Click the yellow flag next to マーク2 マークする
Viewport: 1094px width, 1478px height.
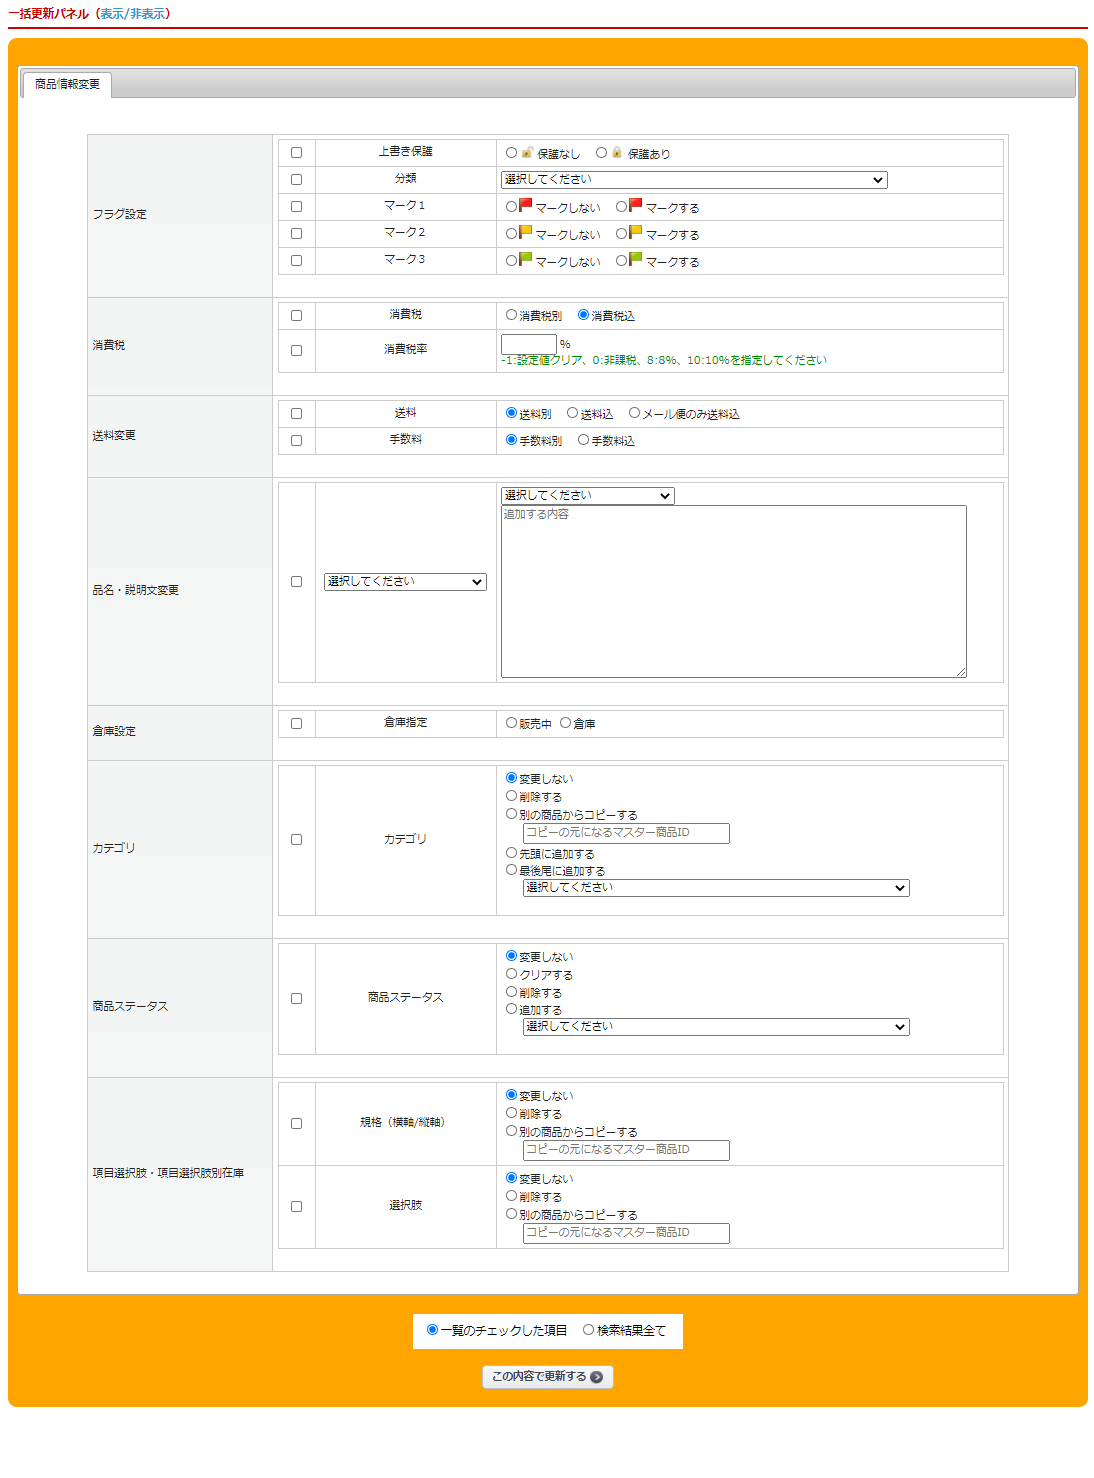pos(636,232)
